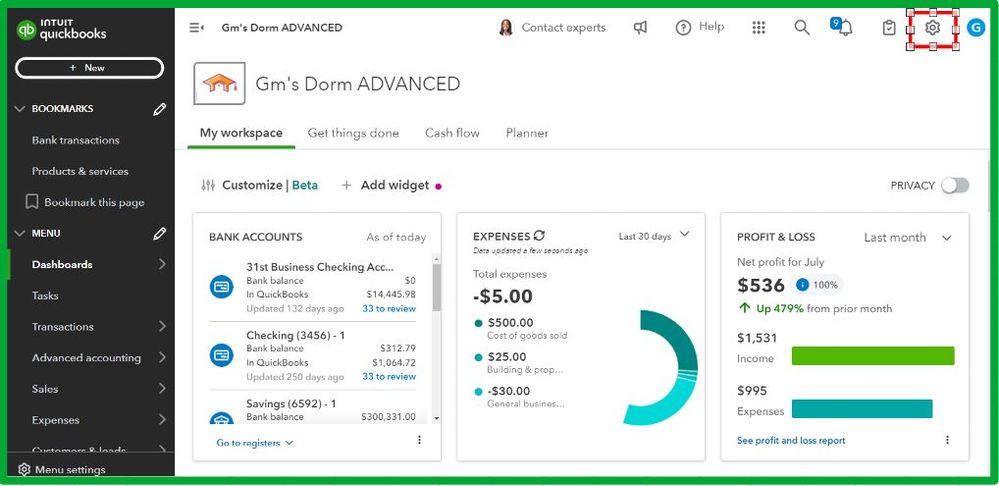Image resolution: width=999 pixels, height=486 pixels.
Task: Expand the Go to registers menu
Action: [x=255, y=442]
